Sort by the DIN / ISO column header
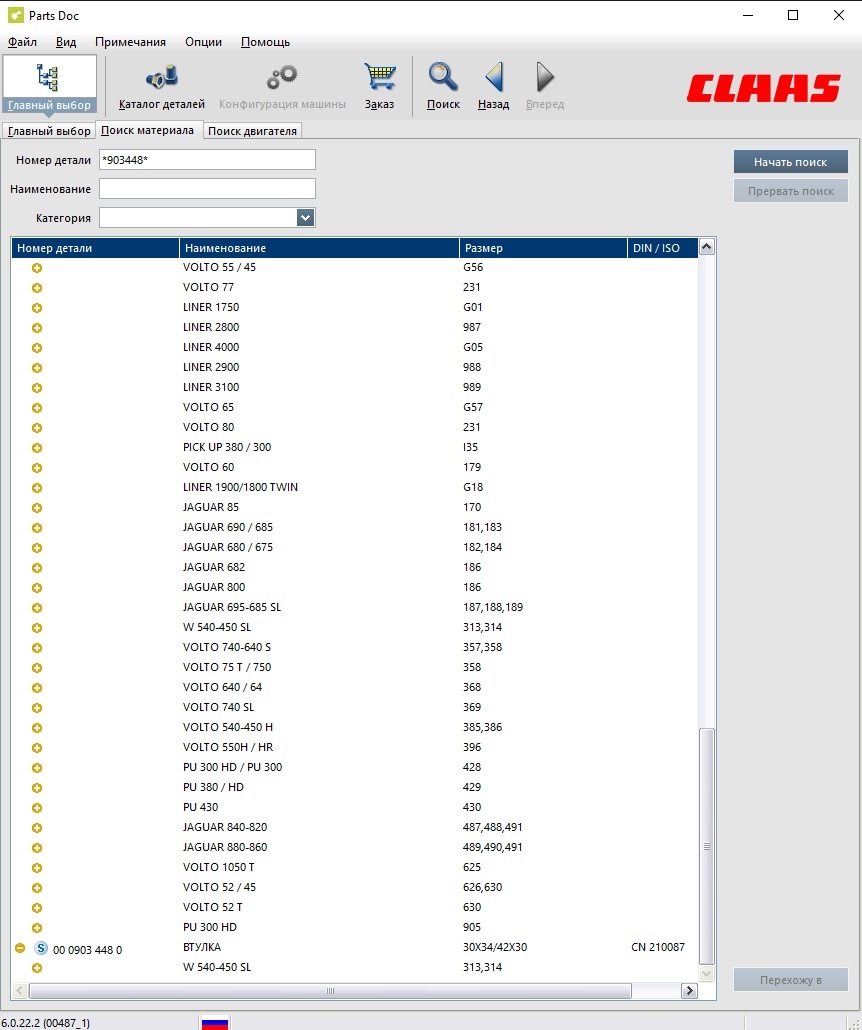 pos(662,248)
